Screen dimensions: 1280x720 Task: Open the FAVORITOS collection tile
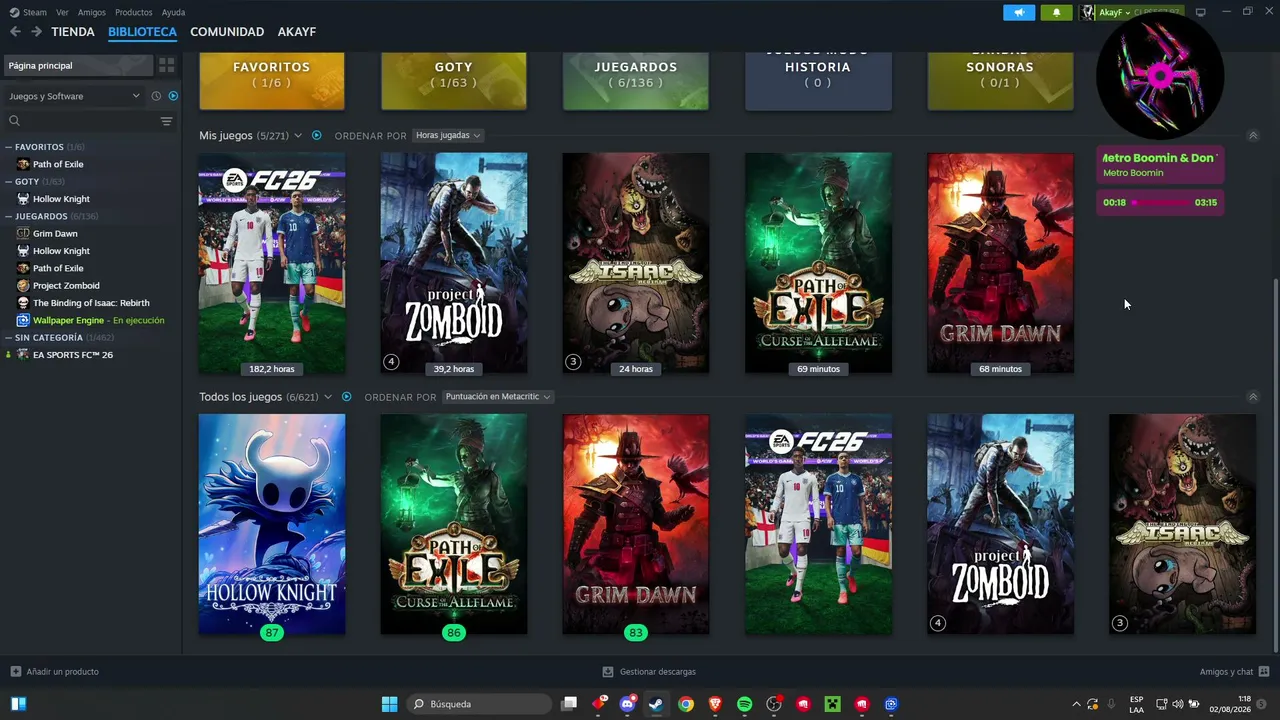pos(272,81)
